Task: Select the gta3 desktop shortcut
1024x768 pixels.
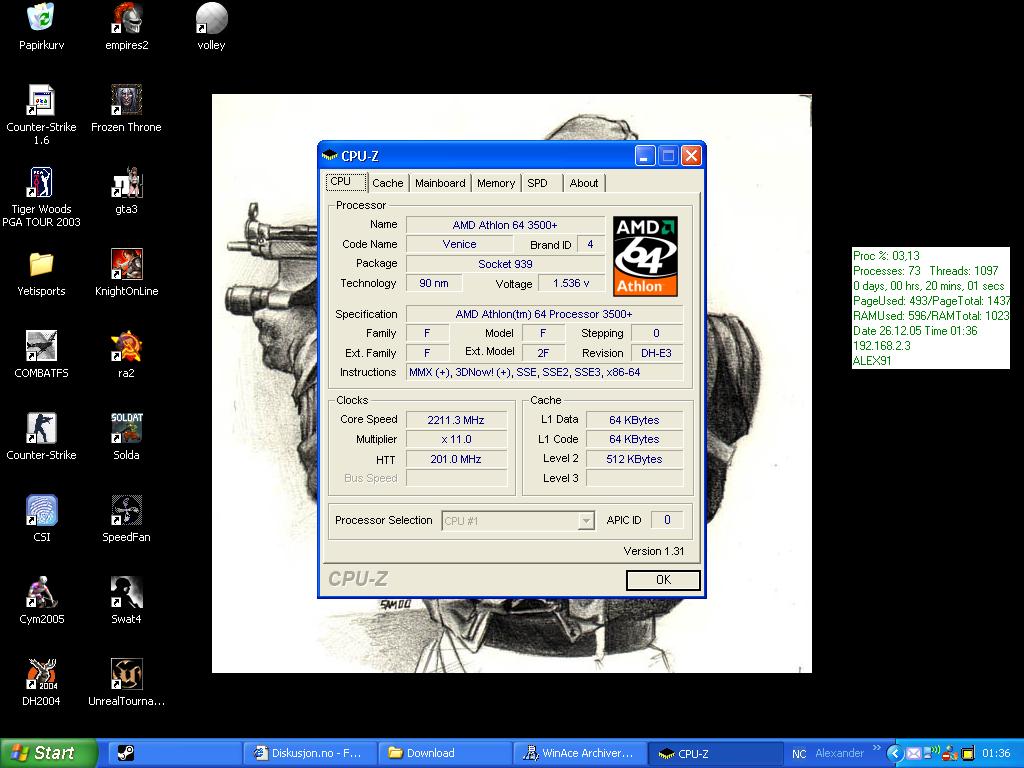Action: pos(126,191)
